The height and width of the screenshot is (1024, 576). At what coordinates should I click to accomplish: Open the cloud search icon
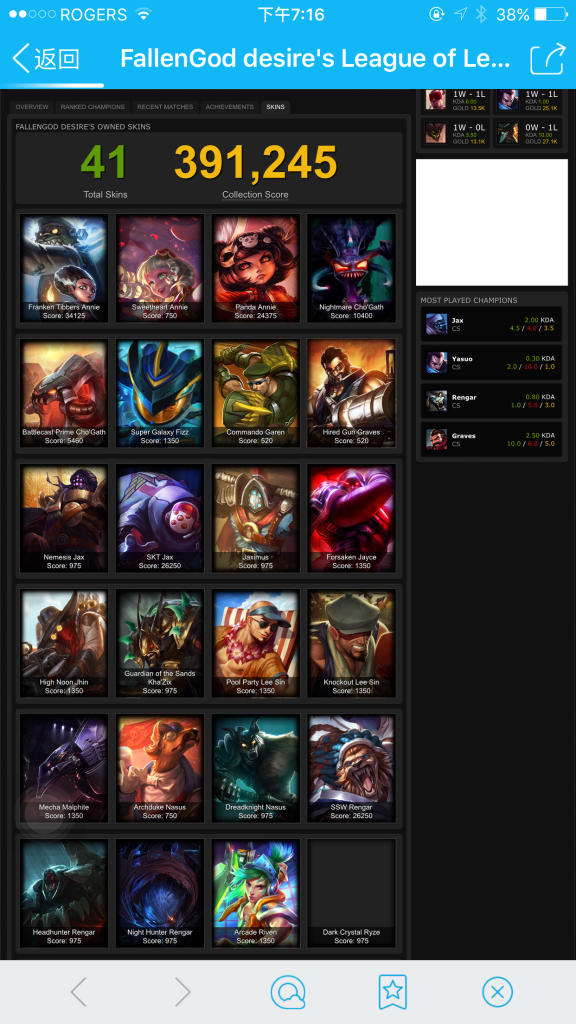[288, 992]
